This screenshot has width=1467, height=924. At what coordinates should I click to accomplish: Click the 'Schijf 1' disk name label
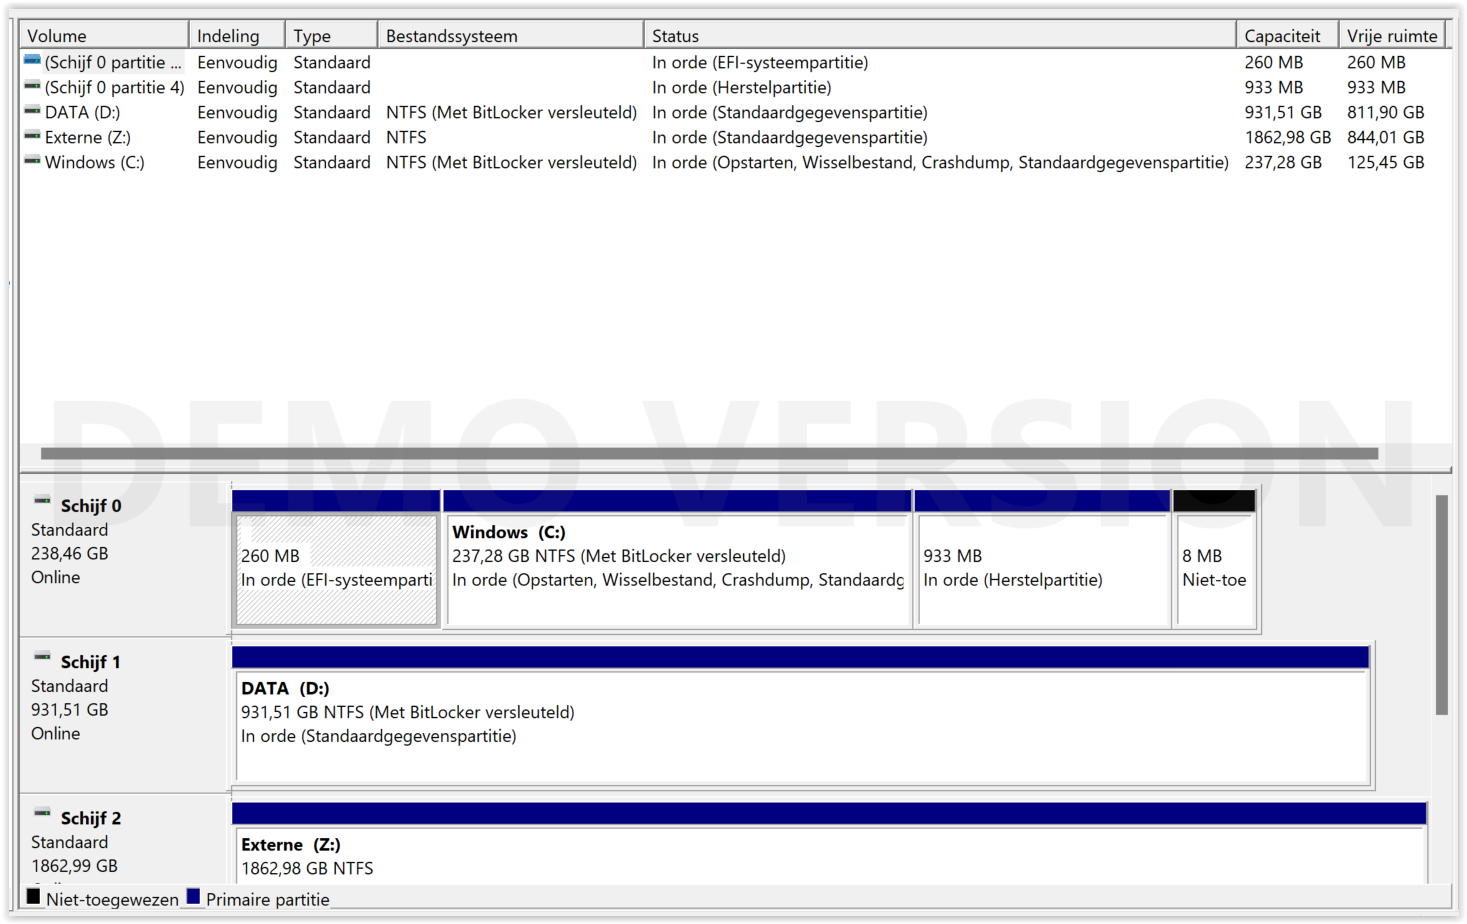(x=91, y=662)
